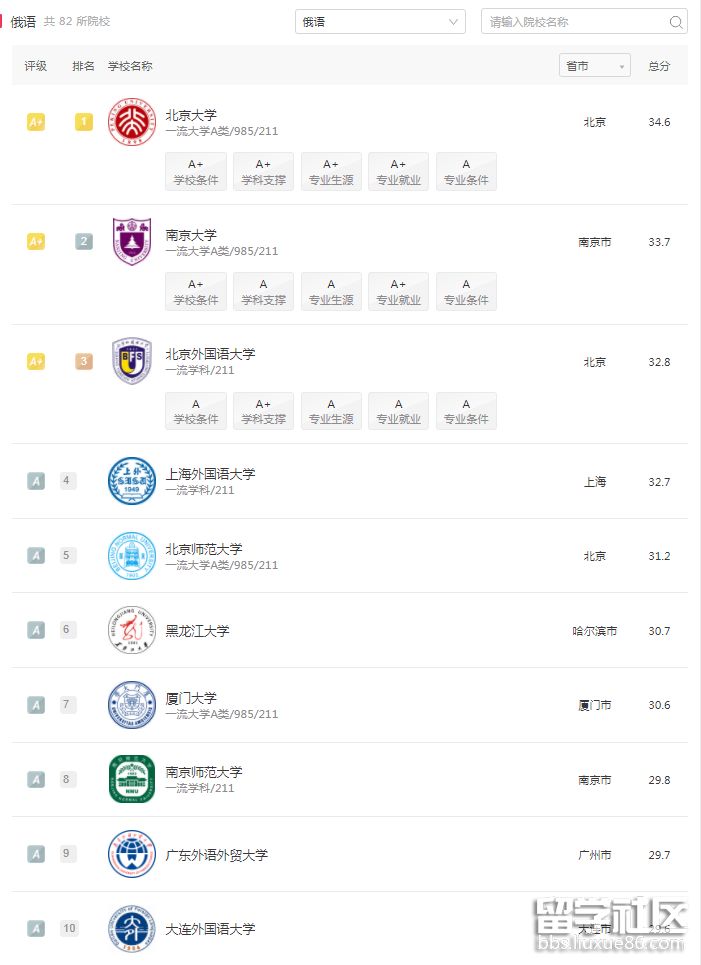701x965 pixels.
Task: Click the Heilongjiang University logo
Action: tap(132, 631)
